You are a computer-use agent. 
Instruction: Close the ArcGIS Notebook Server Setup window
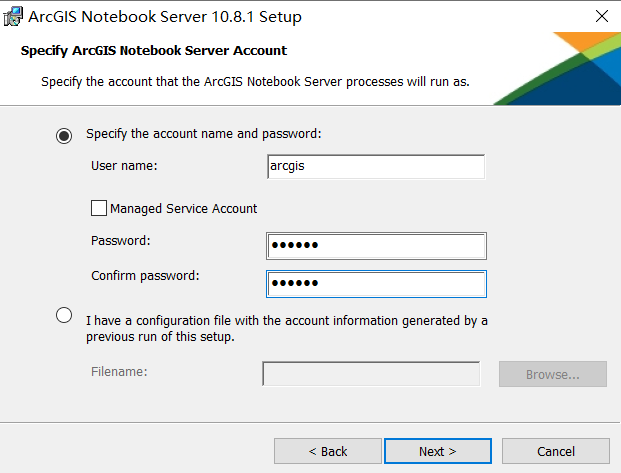(x=602, y=16)
